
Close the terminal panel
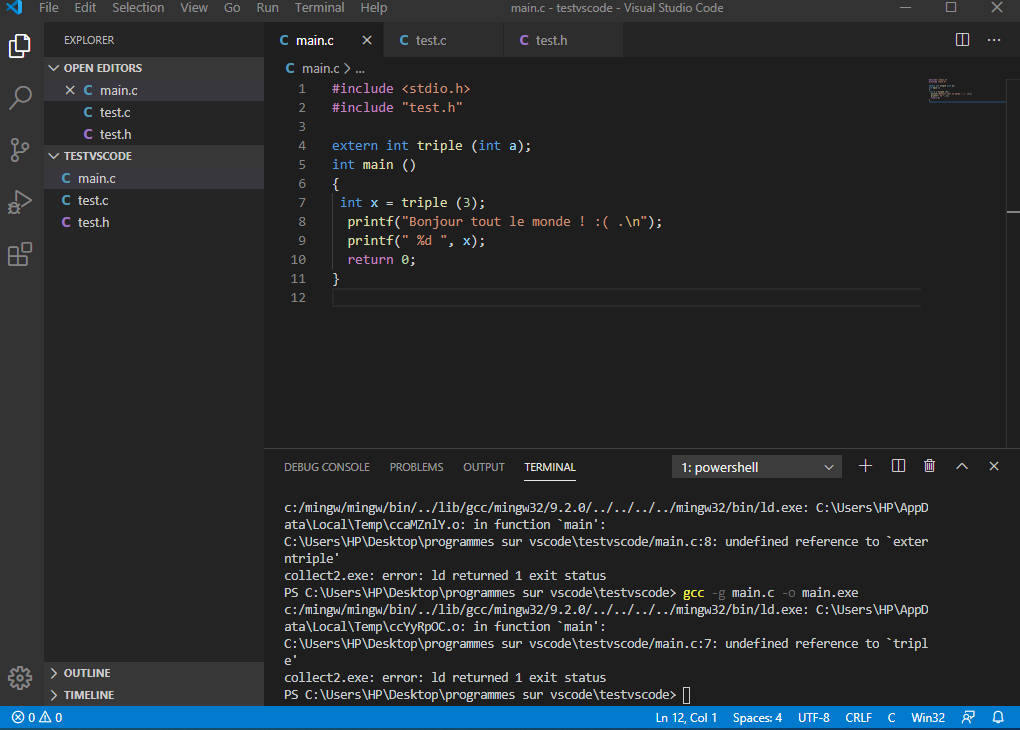[993, 466]
